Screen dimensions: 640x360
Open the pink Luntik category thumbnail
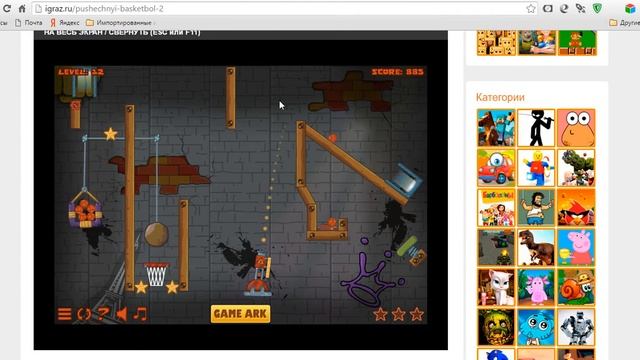pos(536,287)
